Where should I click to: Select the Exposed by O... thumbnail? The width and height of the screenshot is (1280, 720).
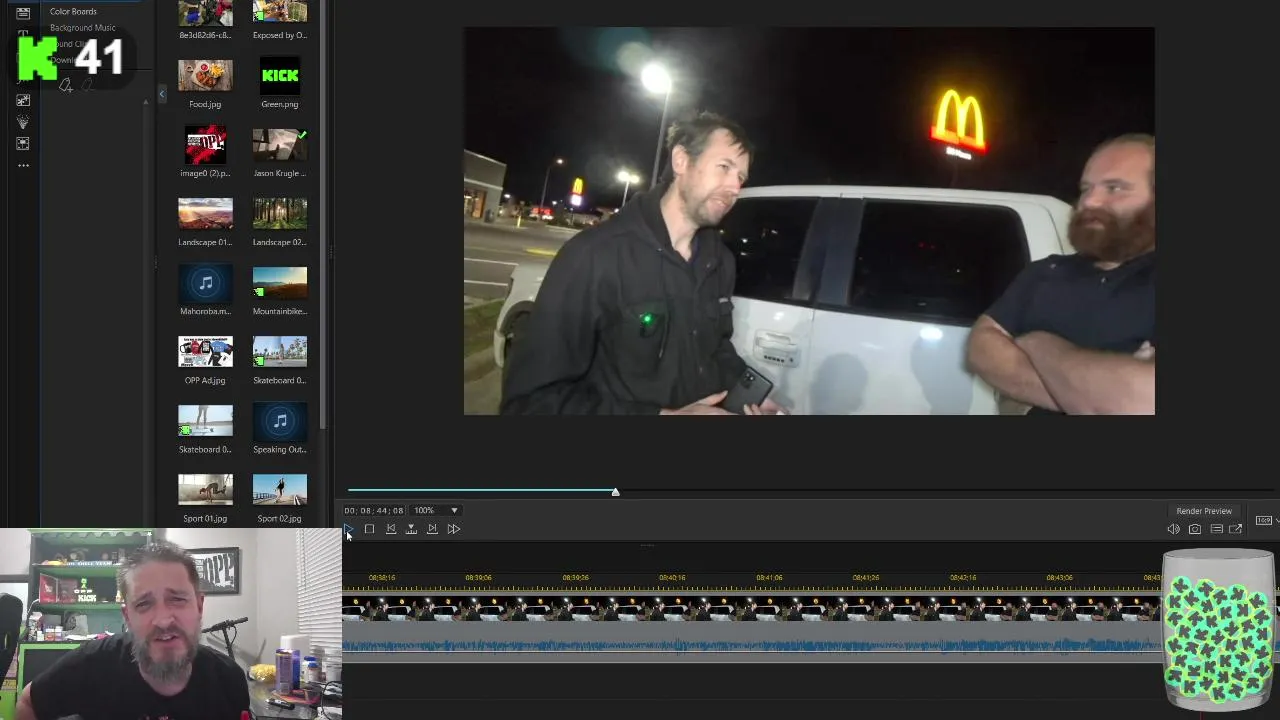pyautogui.click(x=280, y=12)
